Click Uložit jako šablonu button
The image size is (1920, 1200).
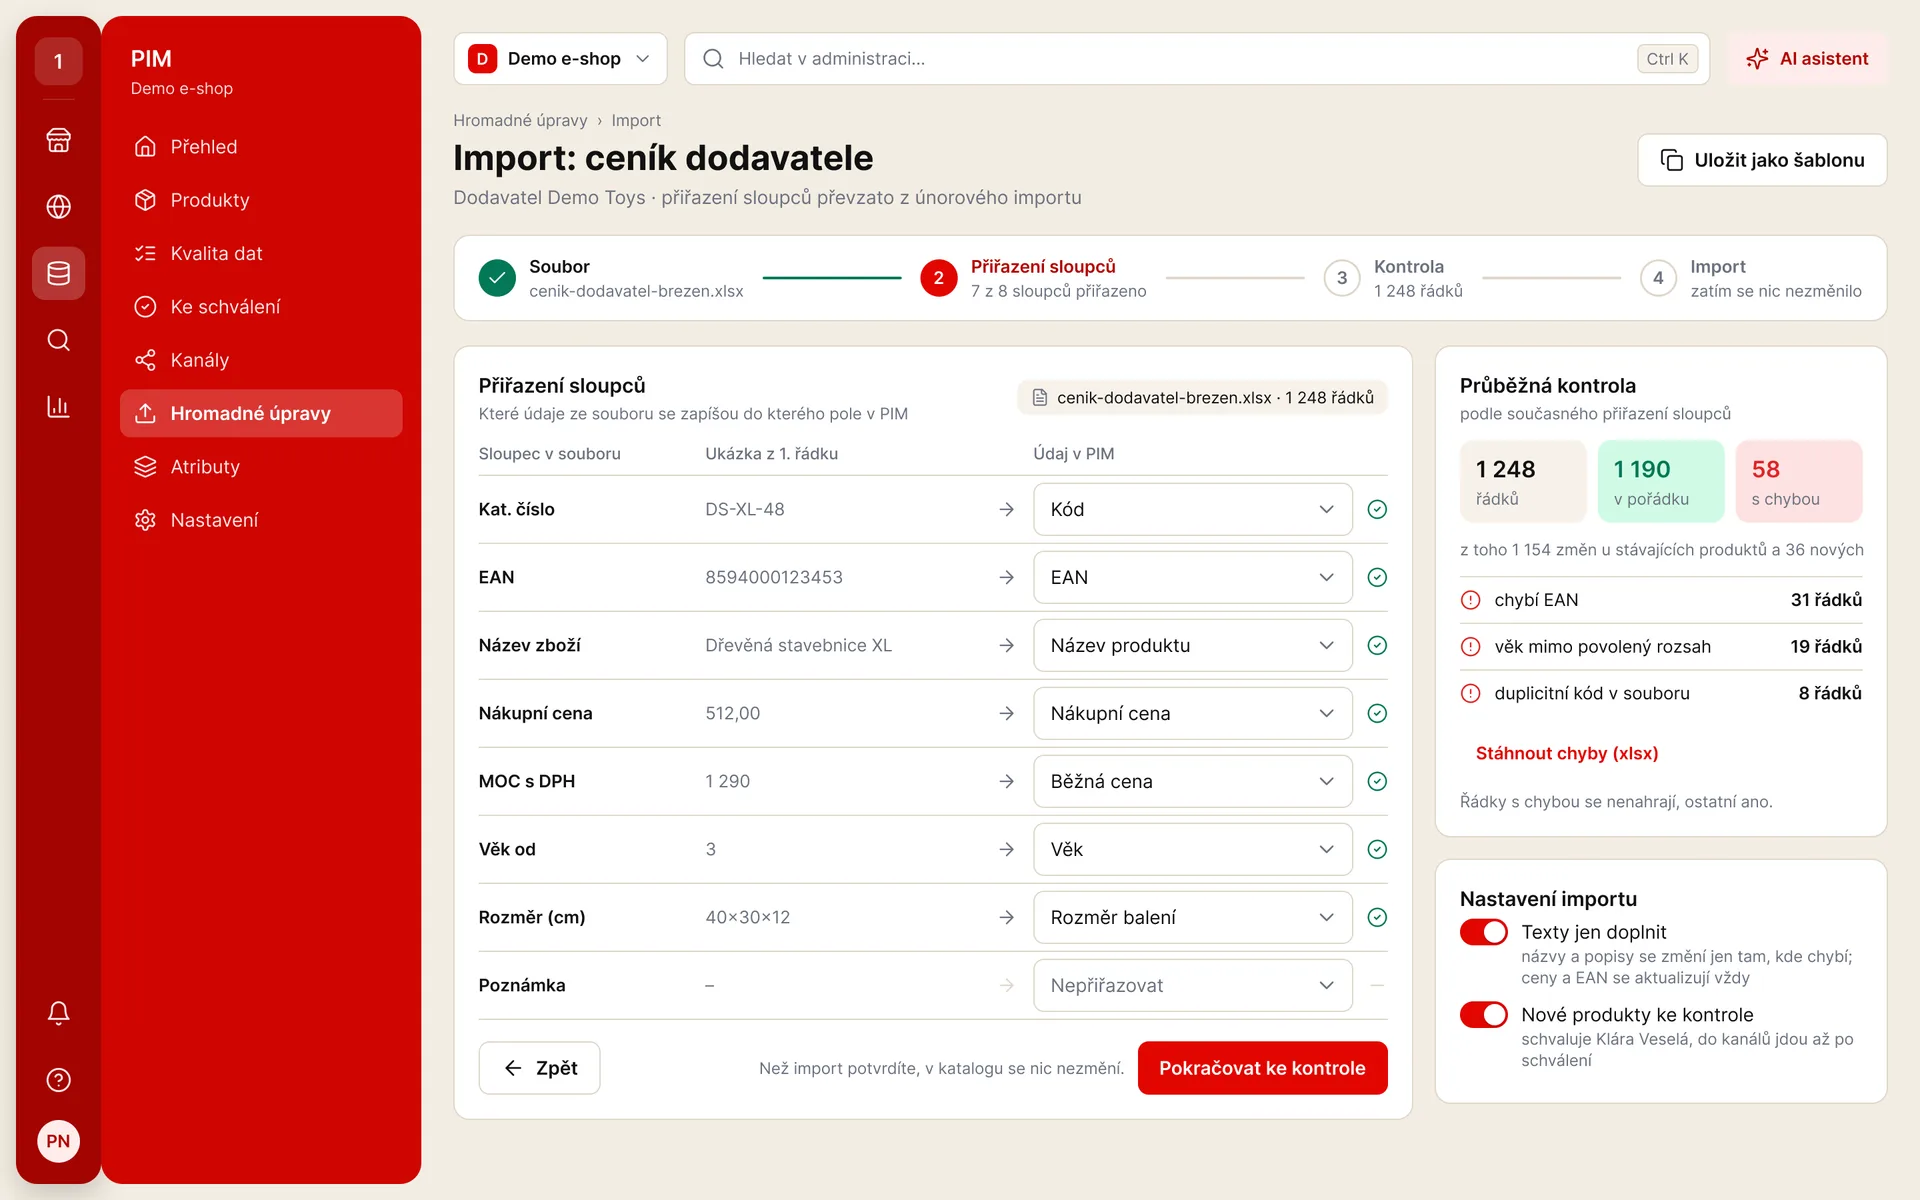pos(1762,160)
